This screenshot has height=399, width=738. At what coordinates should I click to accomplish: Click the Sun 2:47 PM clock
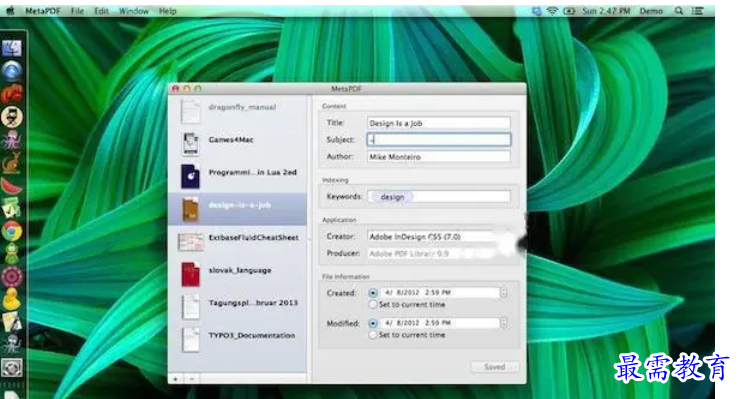(x=606, y=11)
